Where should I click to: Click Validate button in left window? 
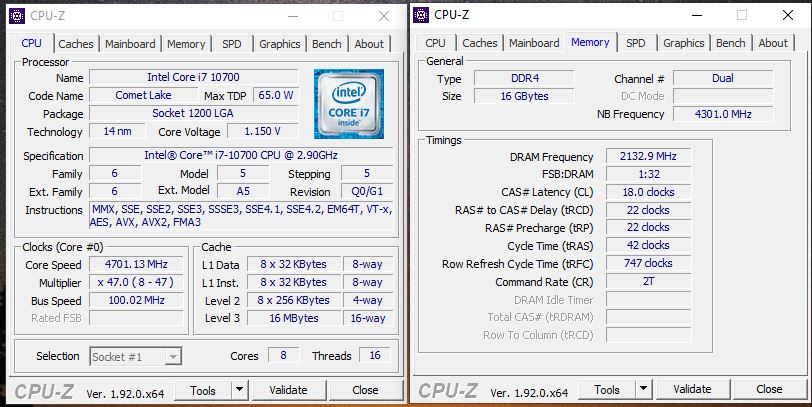pyautogui.click(x=288, y=390)
